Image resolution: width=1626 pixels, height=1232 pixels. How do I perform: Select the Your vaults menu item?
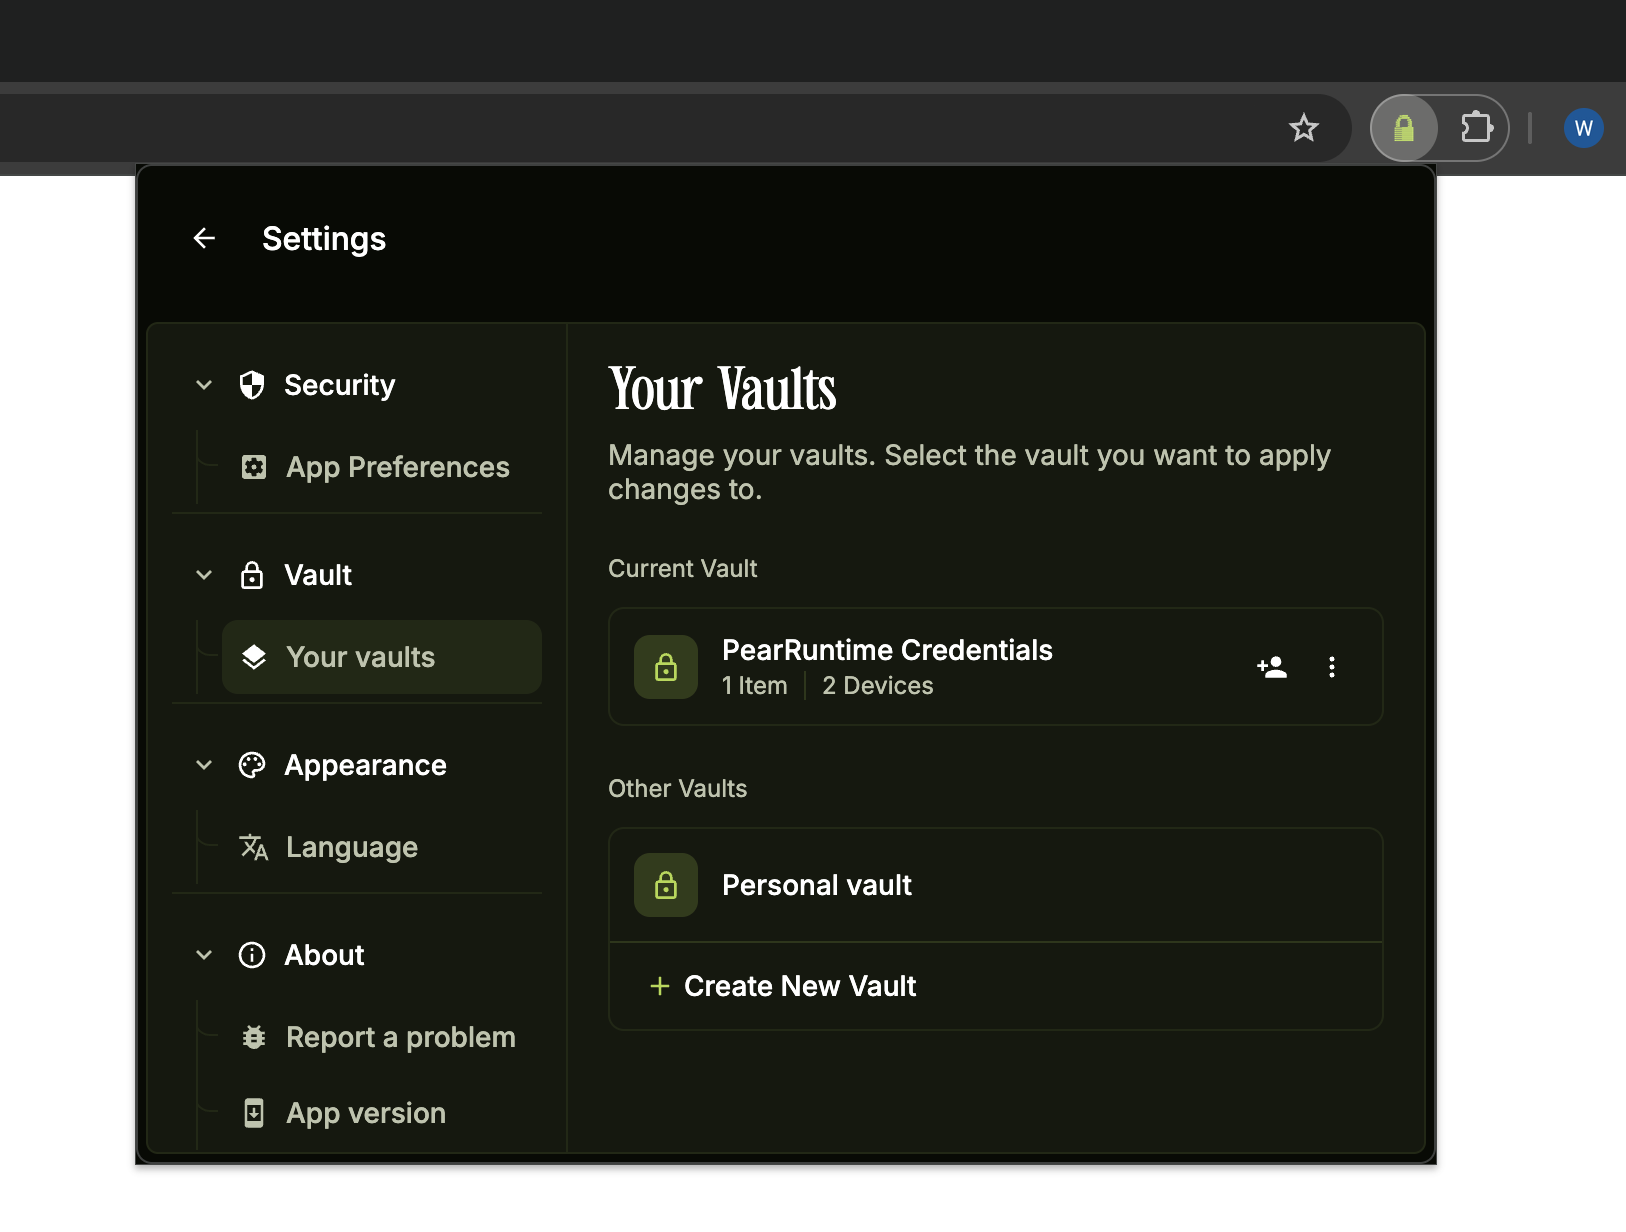tap(382, 657)
